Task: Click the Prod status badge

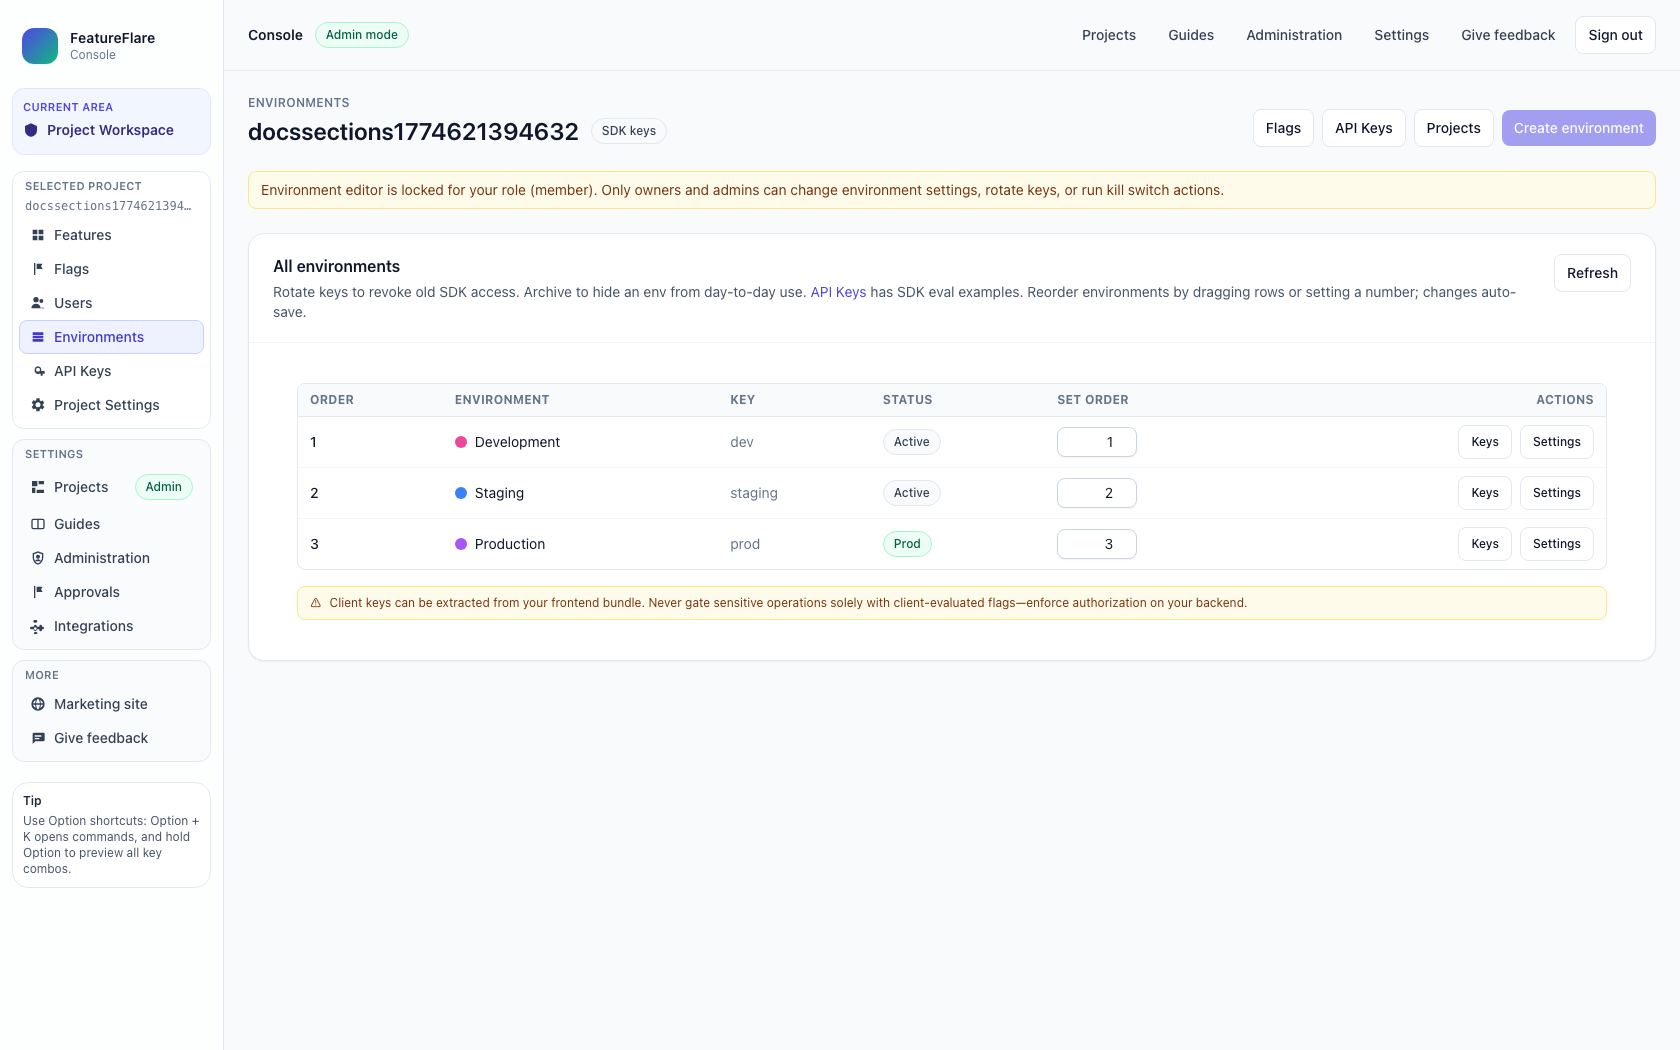Action: [907, 544]
